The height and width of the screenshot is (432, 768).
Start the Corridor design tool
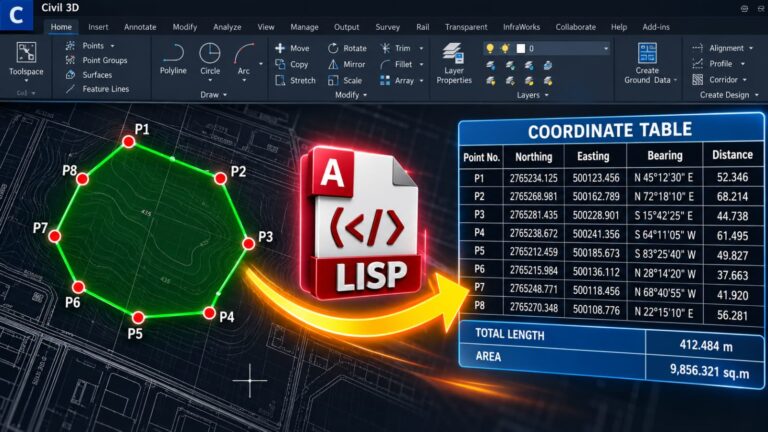(x=715, y=79)
